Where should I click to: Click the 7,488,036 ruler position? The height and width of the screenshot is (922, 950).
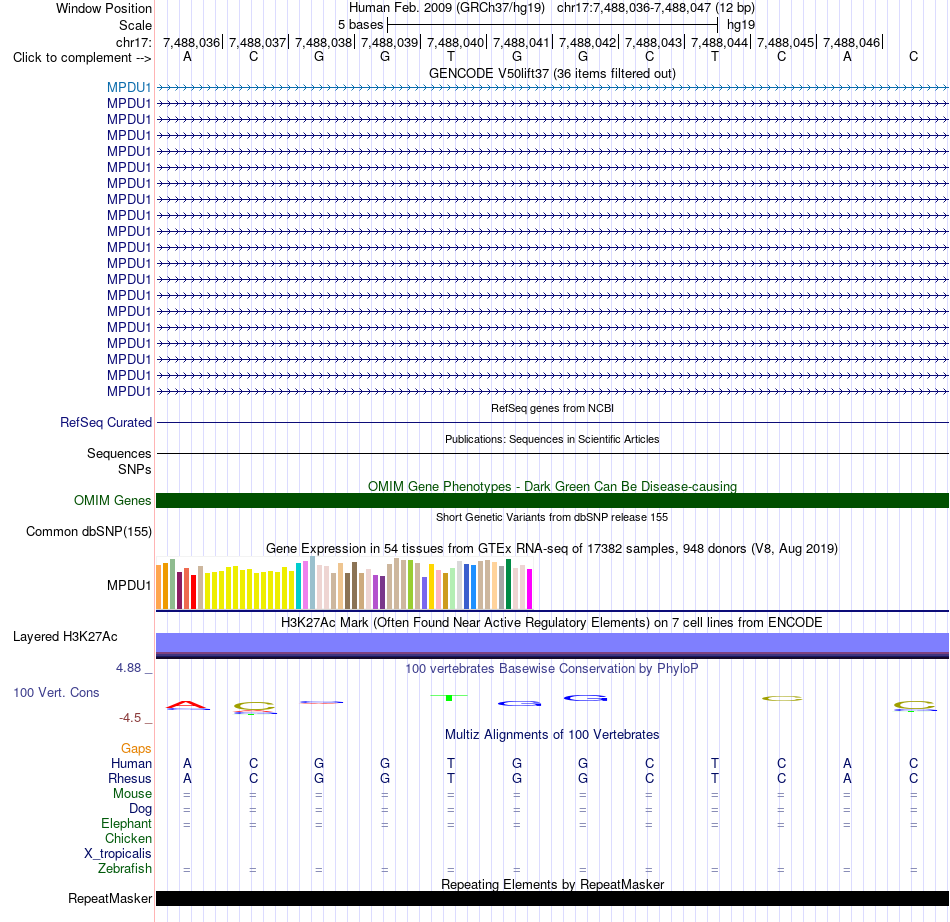click(x=191, y=42)
